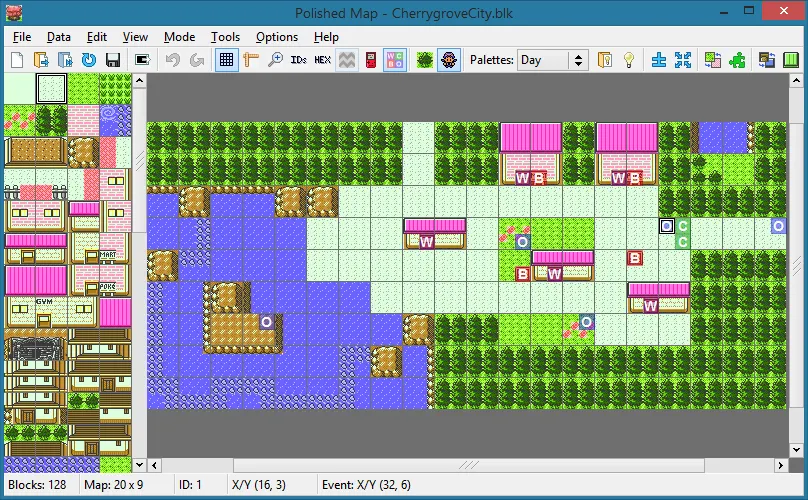Screen dimensions: 808x500
Task: Open a map file with folder icon
Action: click(41, 60)
